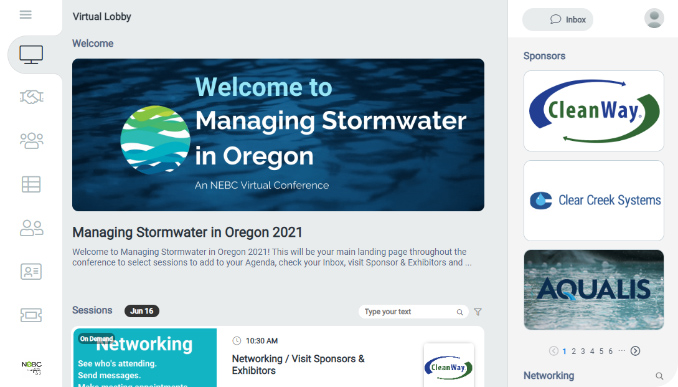
Task: Click the sessions search magnifier icon
Action: coord(460,312)
